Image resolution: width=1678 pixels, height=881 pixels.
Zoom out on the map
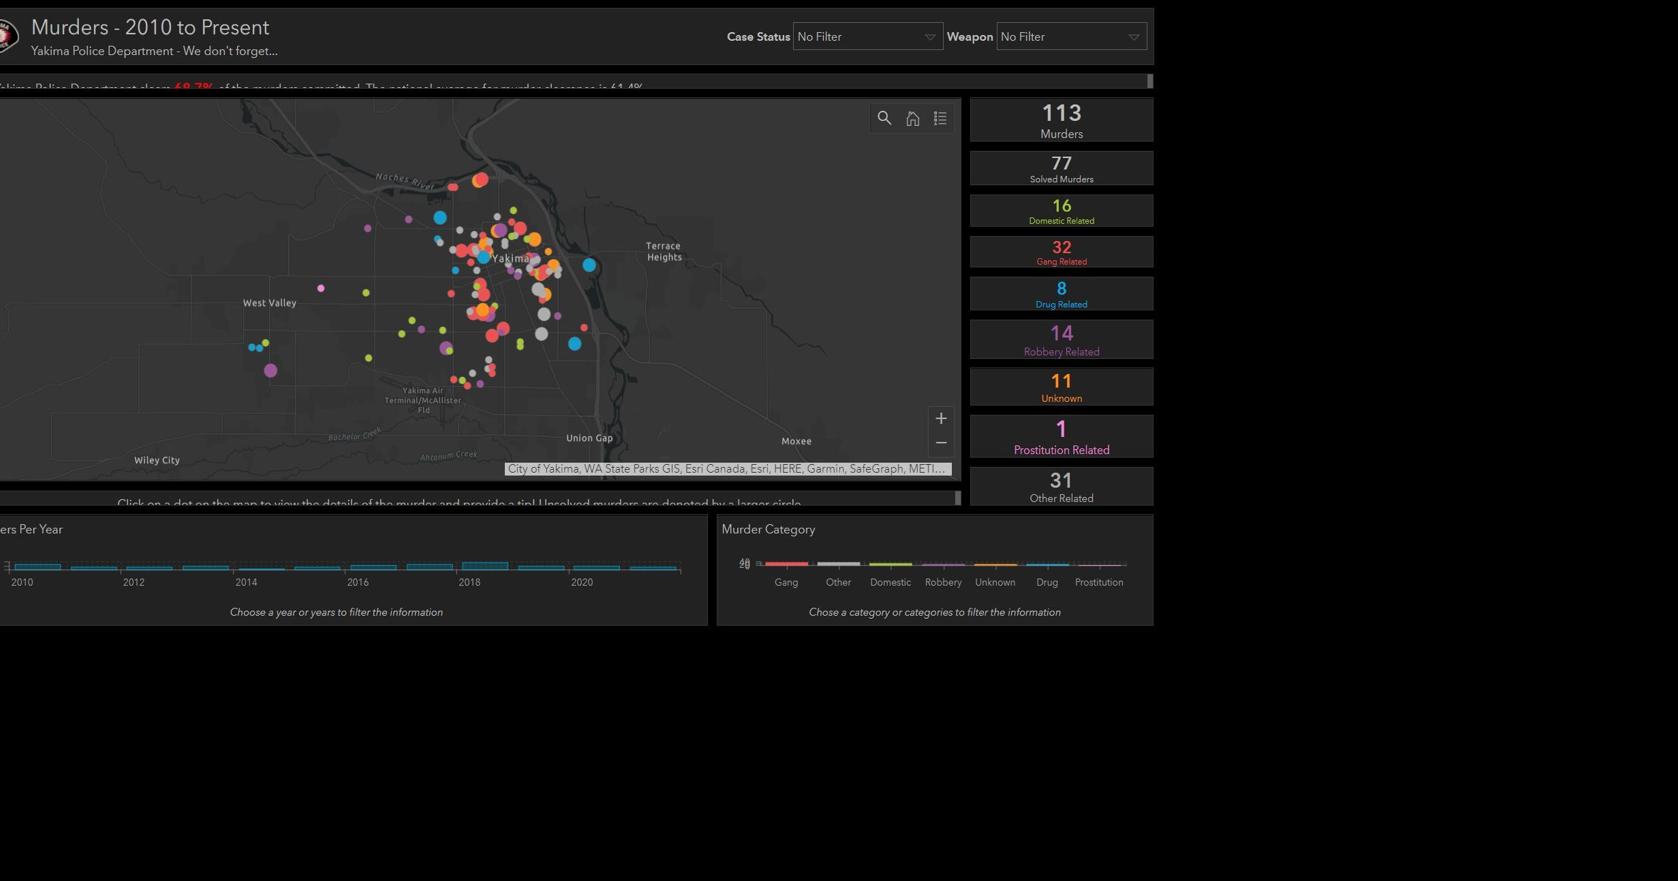pos(940,443)
